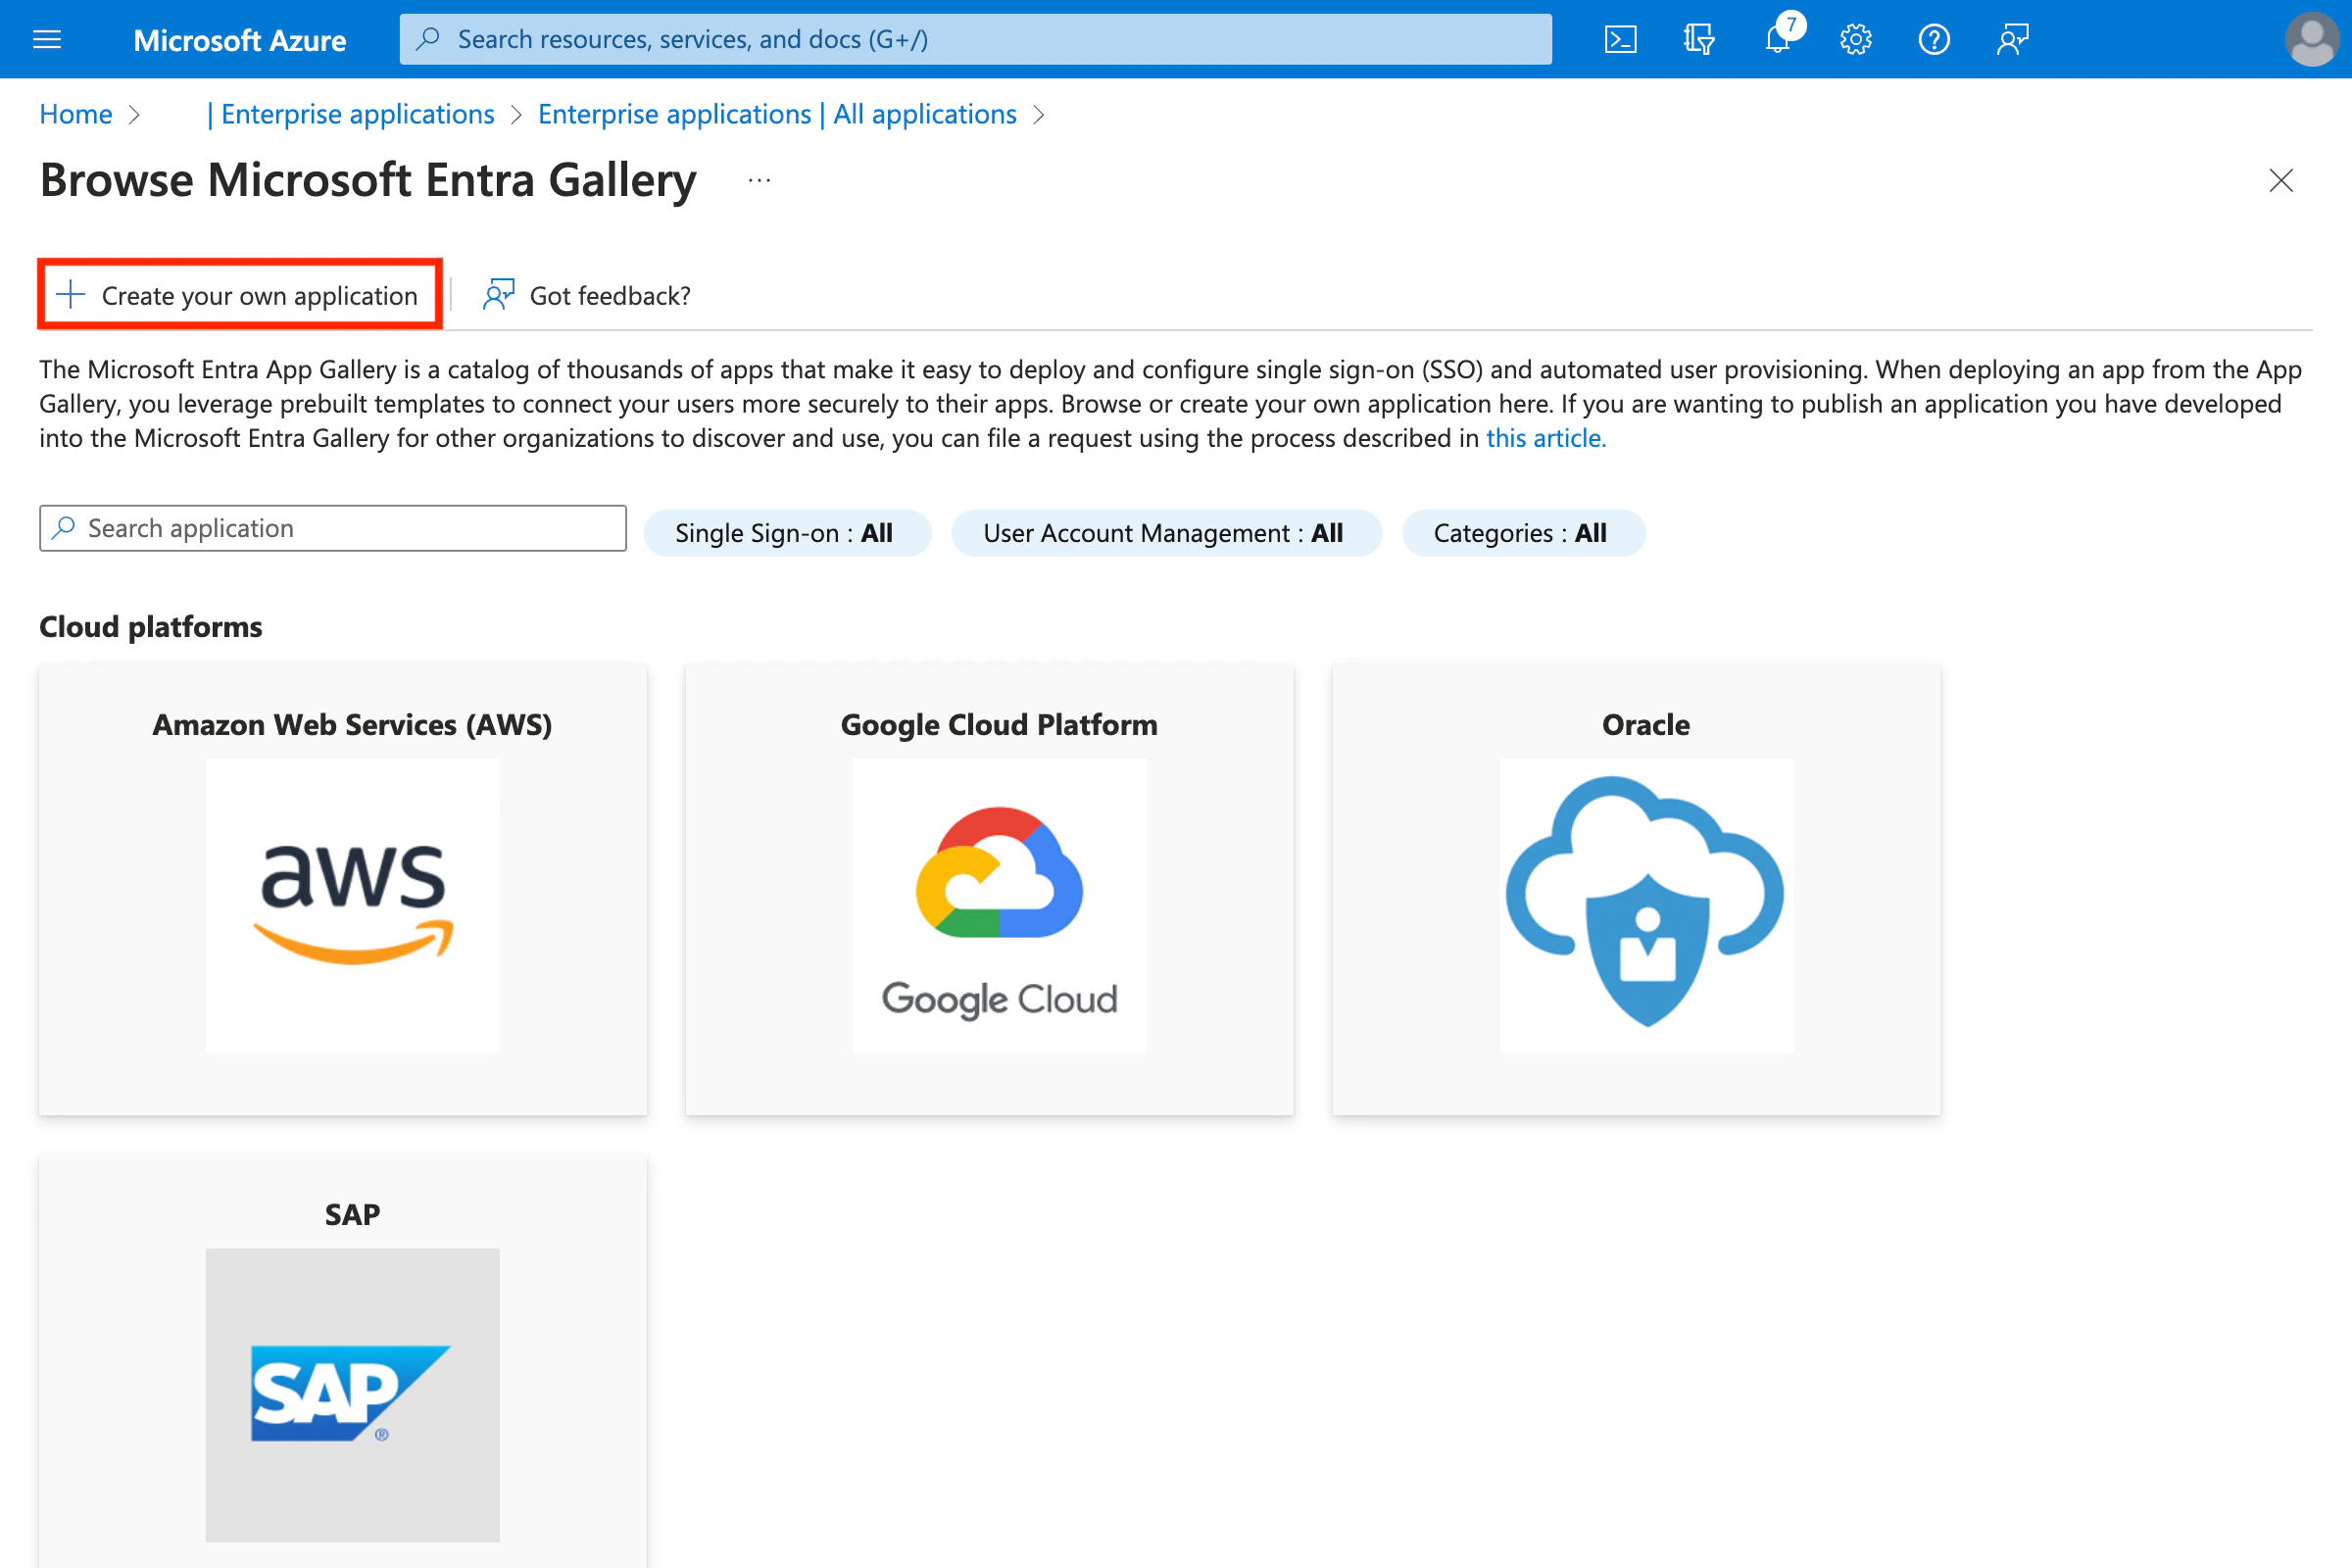Click the top-bar Feedback icon
This screenshot has height=1568, width=2352.
(2012, 39)
